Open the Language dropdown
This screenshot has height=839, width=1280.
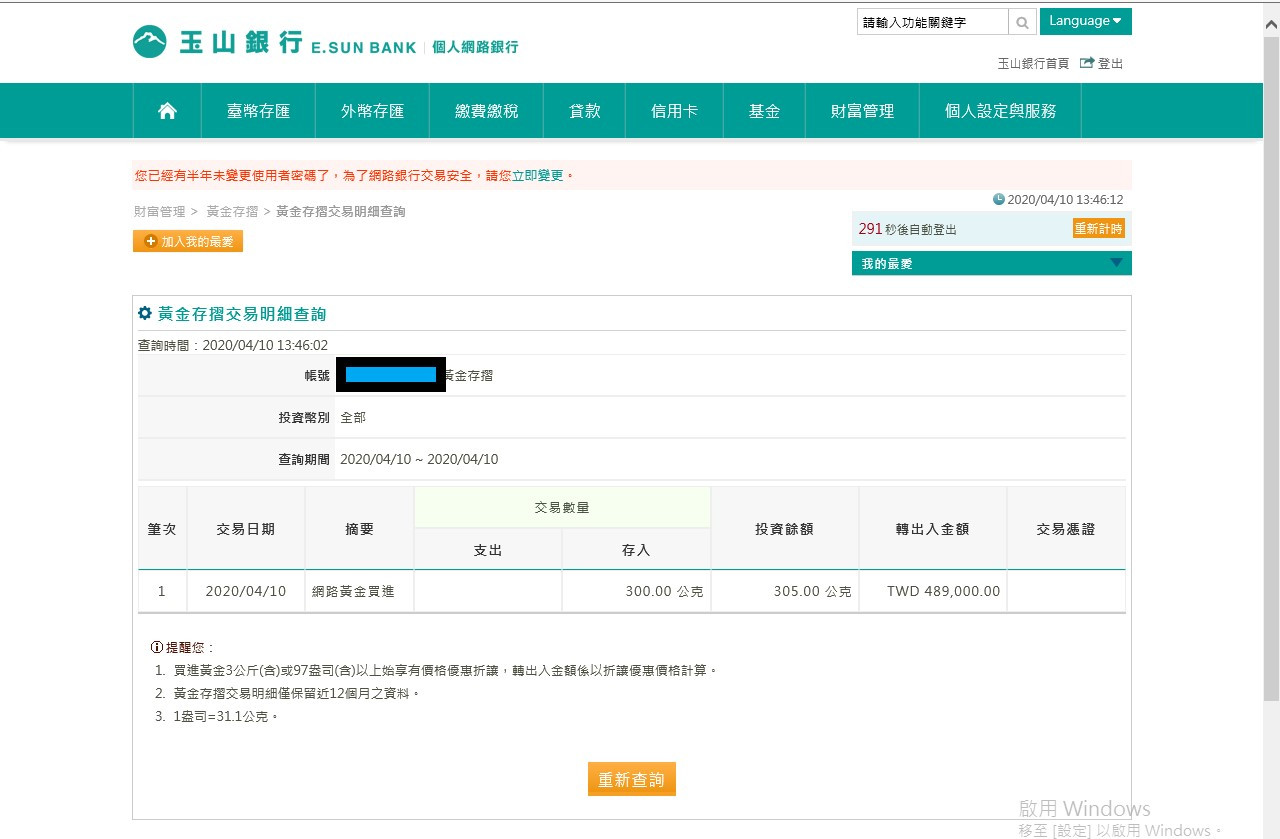pos(1085,21)
